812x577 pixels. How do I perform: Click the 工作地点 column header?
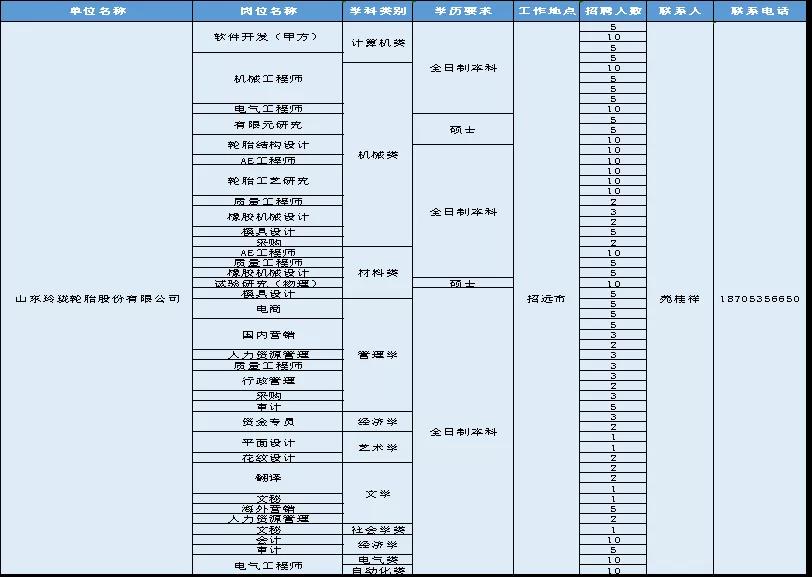(546, 11)
